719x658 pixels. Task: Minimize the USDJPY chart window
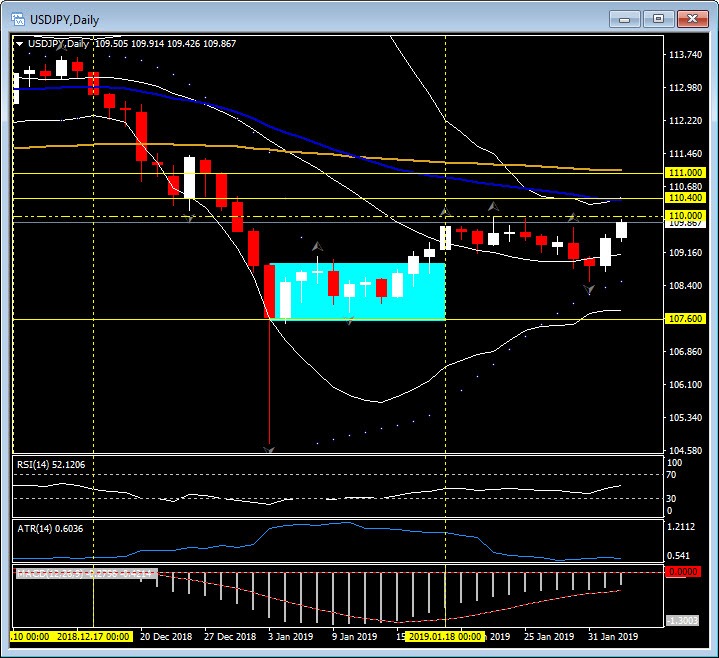(625, 19)
